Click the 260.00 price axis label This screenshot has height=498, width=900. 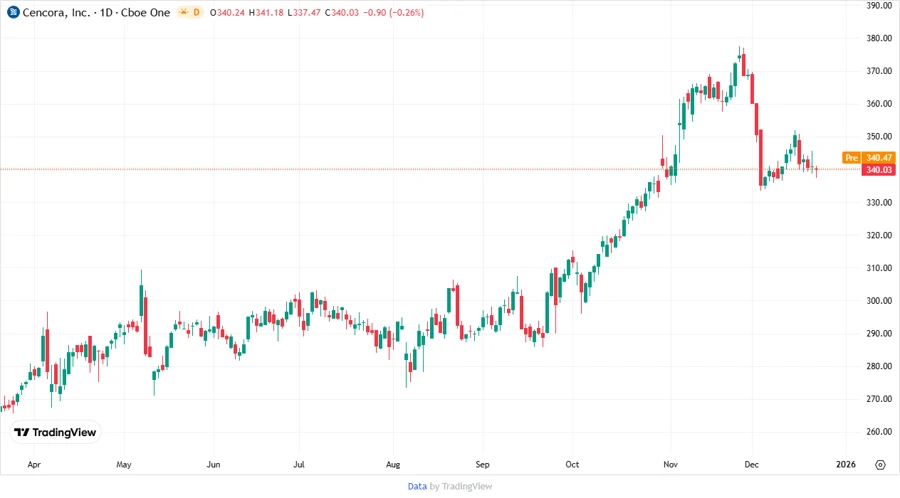click(x=879, y=431)
